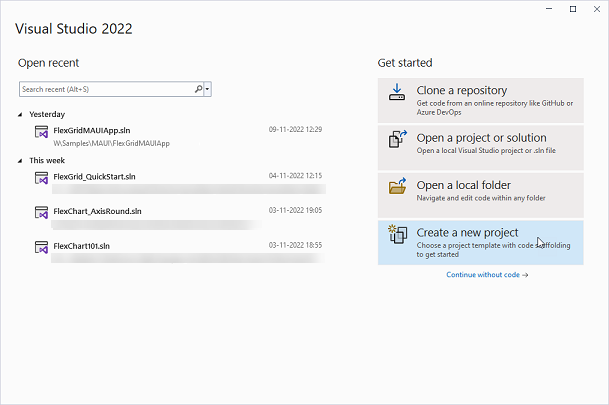Click the FlexGridMAUIApp.sln solution file icon
Screen dimensions: 609x405
42,134
